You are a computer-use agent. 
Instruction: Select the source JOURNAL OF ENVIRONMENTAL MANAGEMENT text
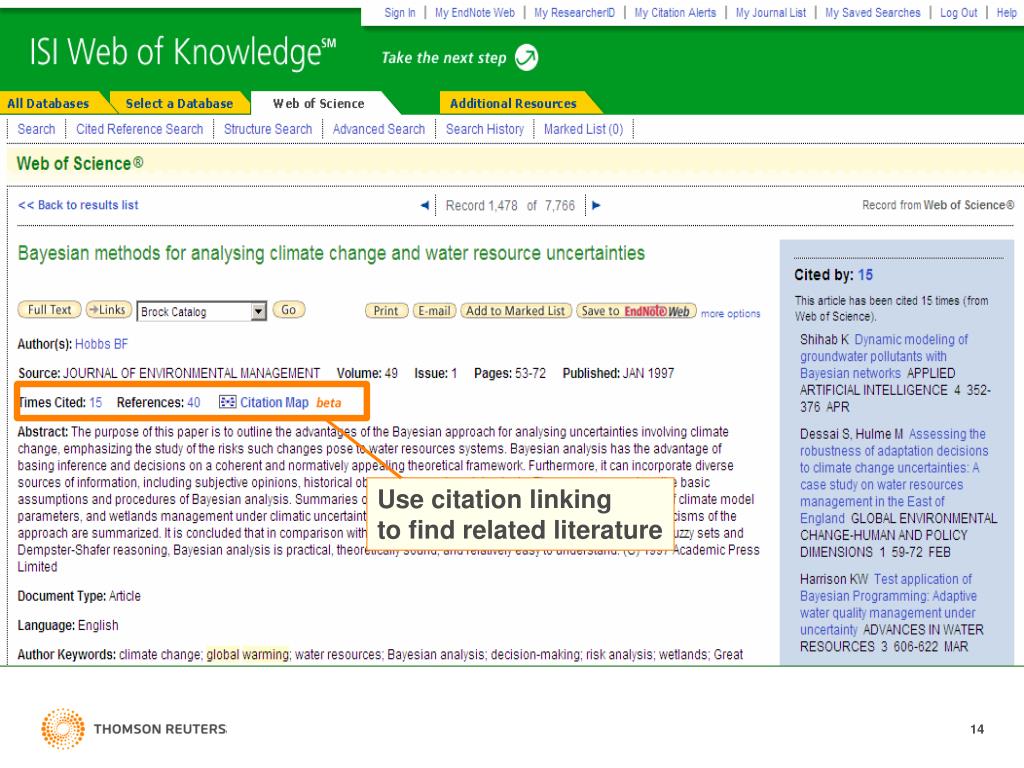coord(191,374)
